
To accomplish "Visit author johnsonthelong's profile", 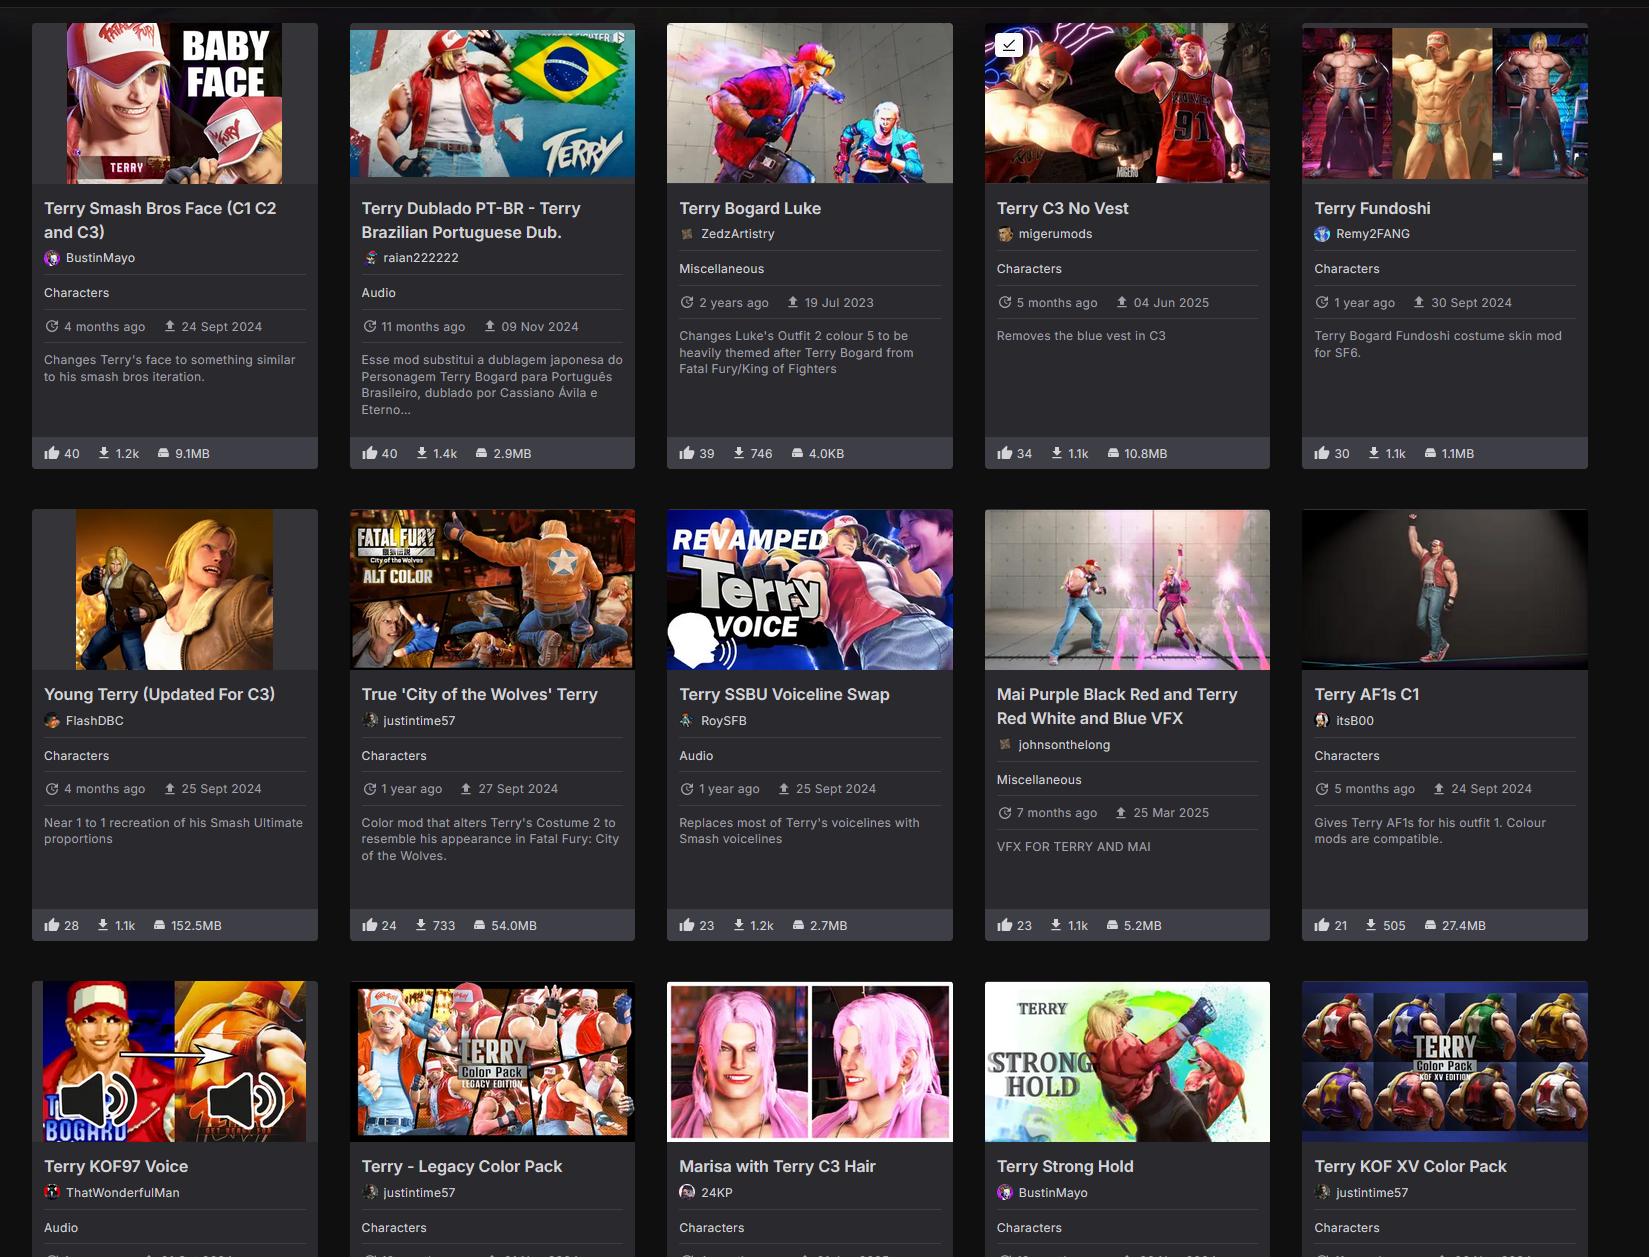I will (1064, 745).
